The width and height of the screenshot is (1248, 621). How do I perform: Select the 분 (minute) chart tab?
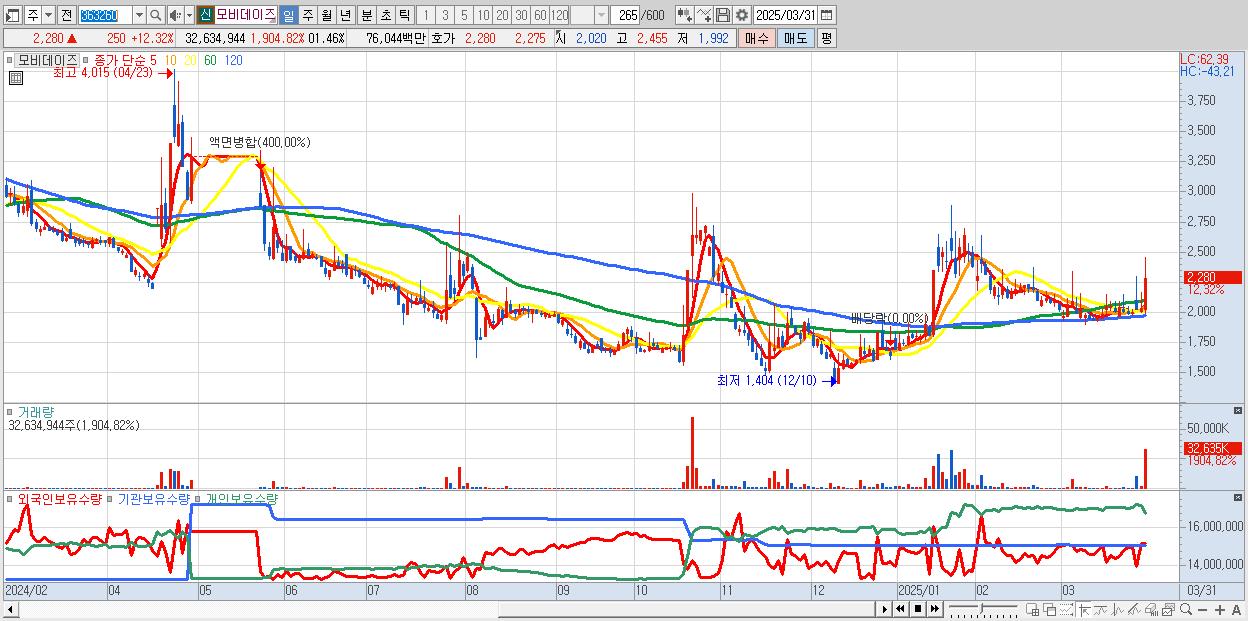pos(366,15)
